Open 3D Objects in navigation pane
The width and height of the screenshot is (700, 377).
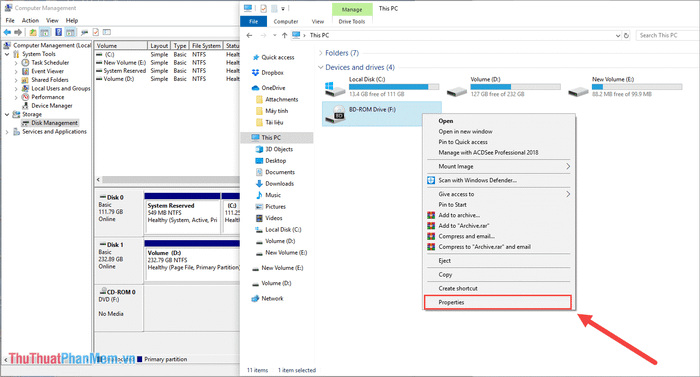point(279,149)
